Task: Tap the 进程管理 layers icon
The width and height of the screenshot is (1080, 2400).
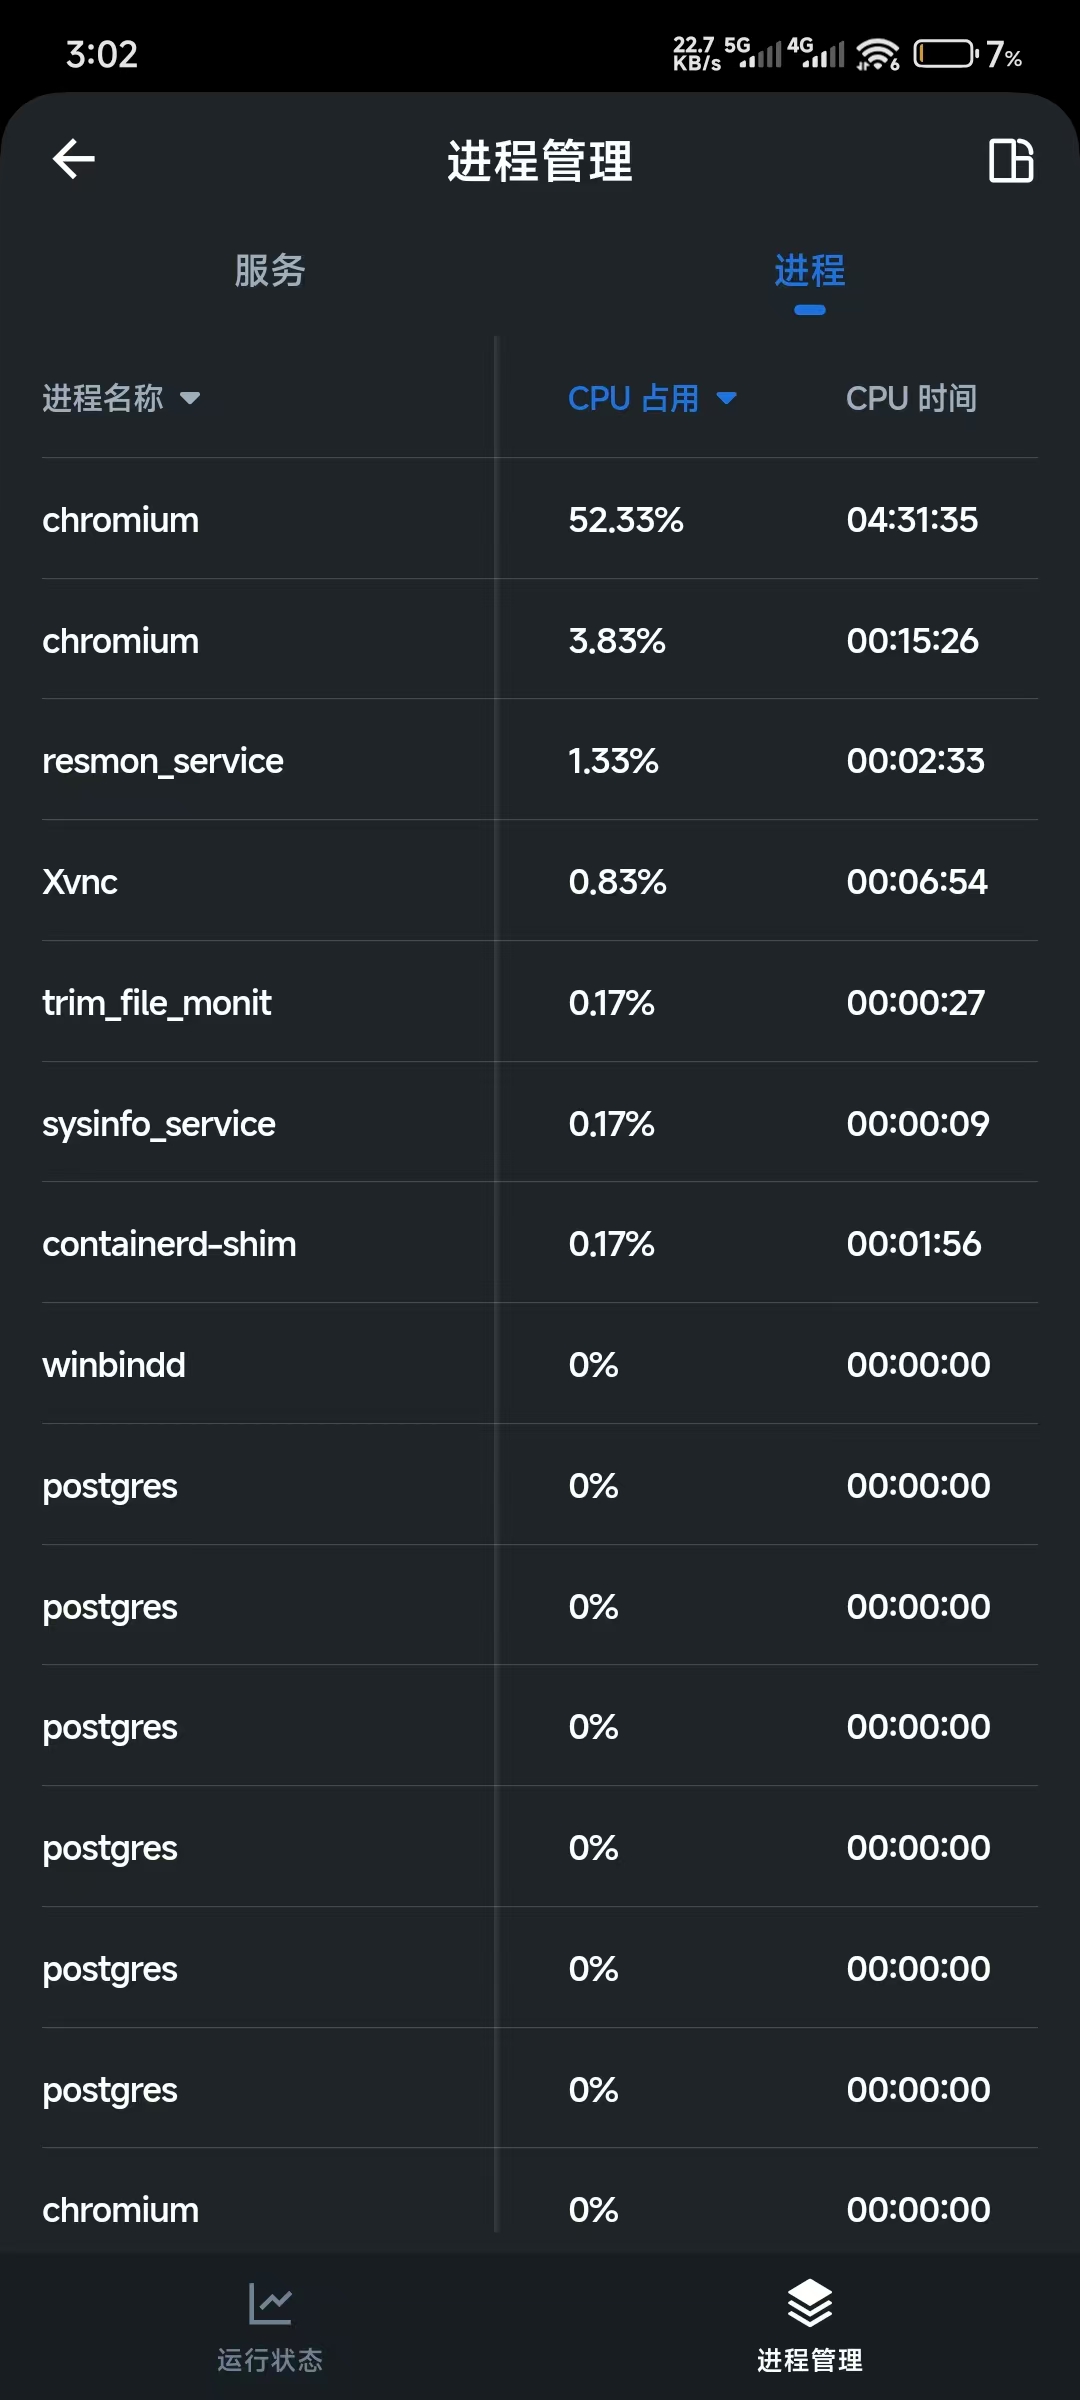Action: [x=809, y=2304]
